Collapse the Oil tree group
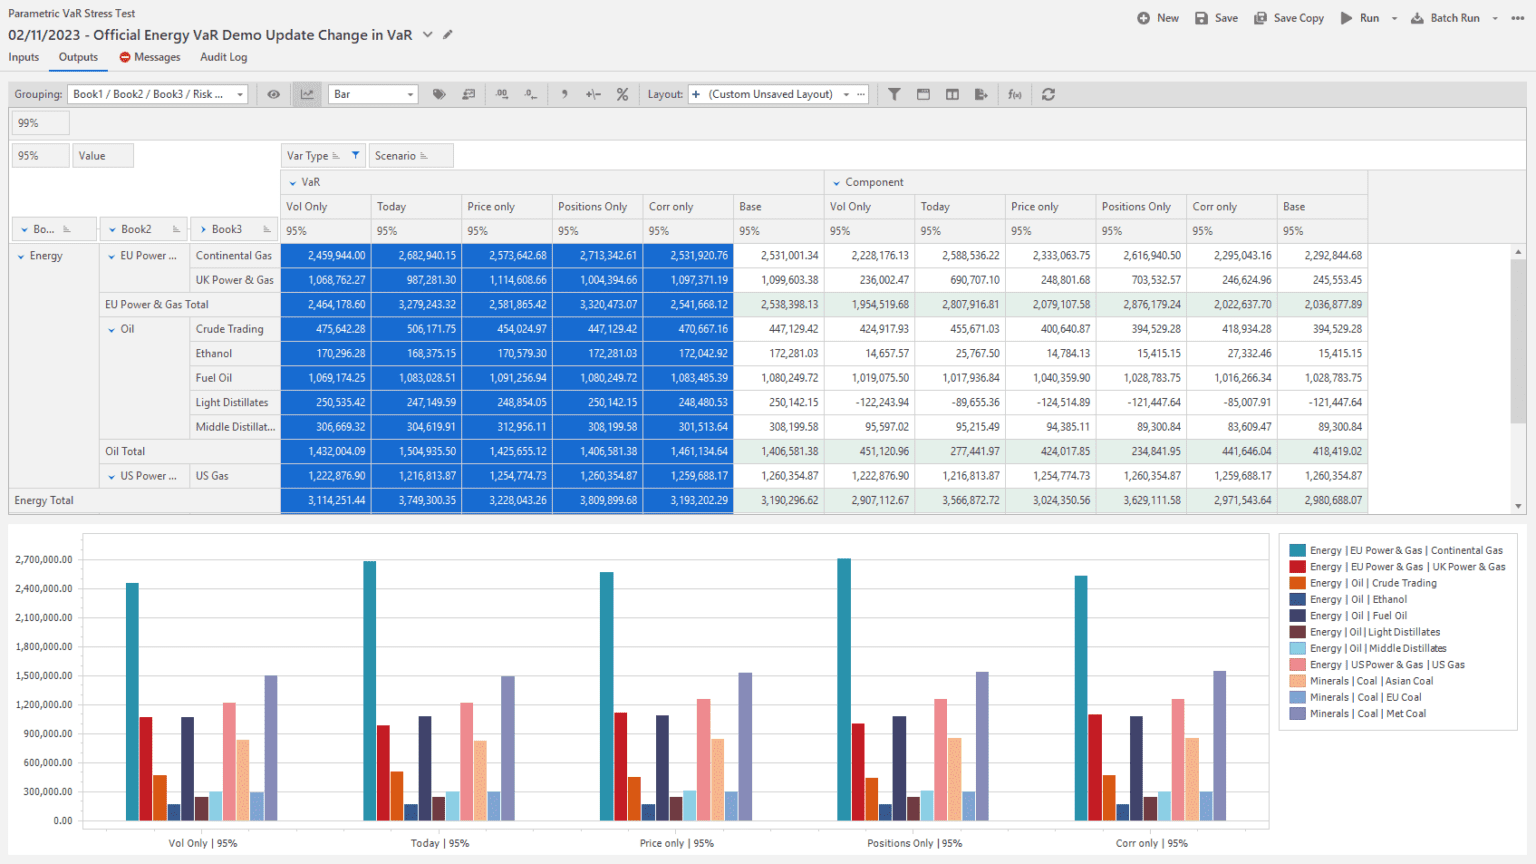The height and width of the screenshot is (864, 1536). click(x=111, y=329)
